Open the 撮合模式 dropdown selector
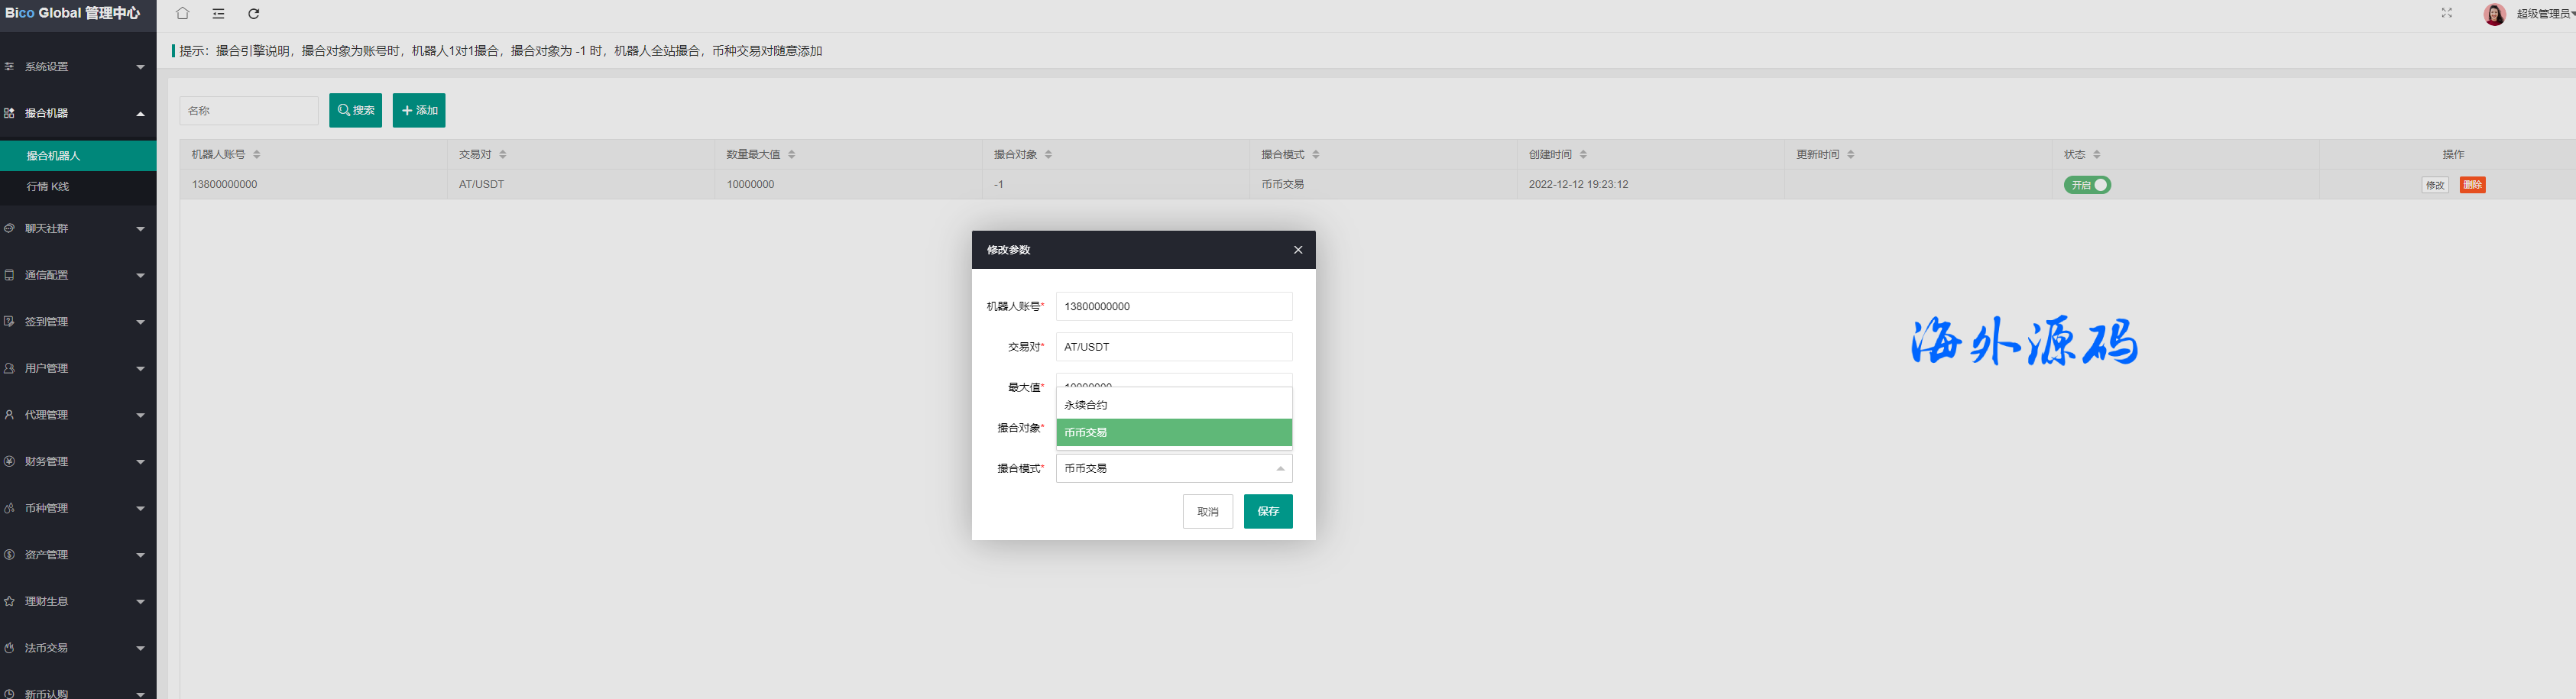The width and height of the screenshot is (2576, 699). (x=1173, y=468)
